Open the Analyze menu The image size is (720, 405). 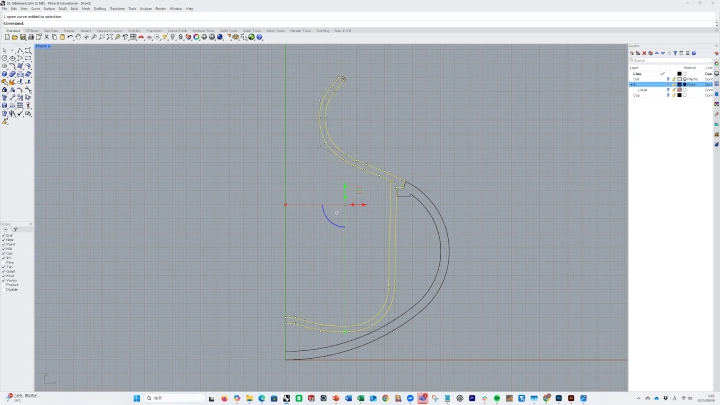coord(146,8)
